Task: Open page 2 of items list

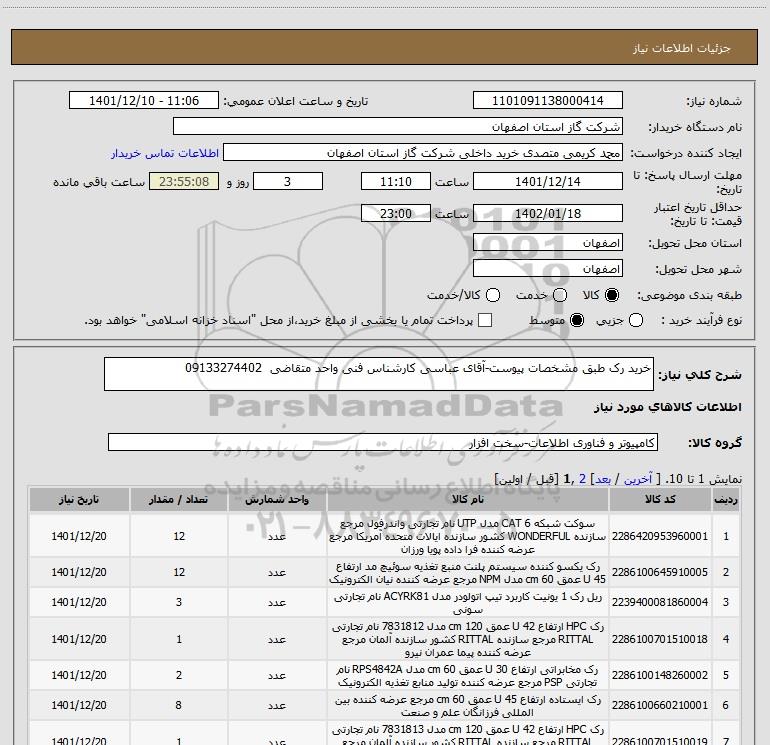Action: (582, 479)
